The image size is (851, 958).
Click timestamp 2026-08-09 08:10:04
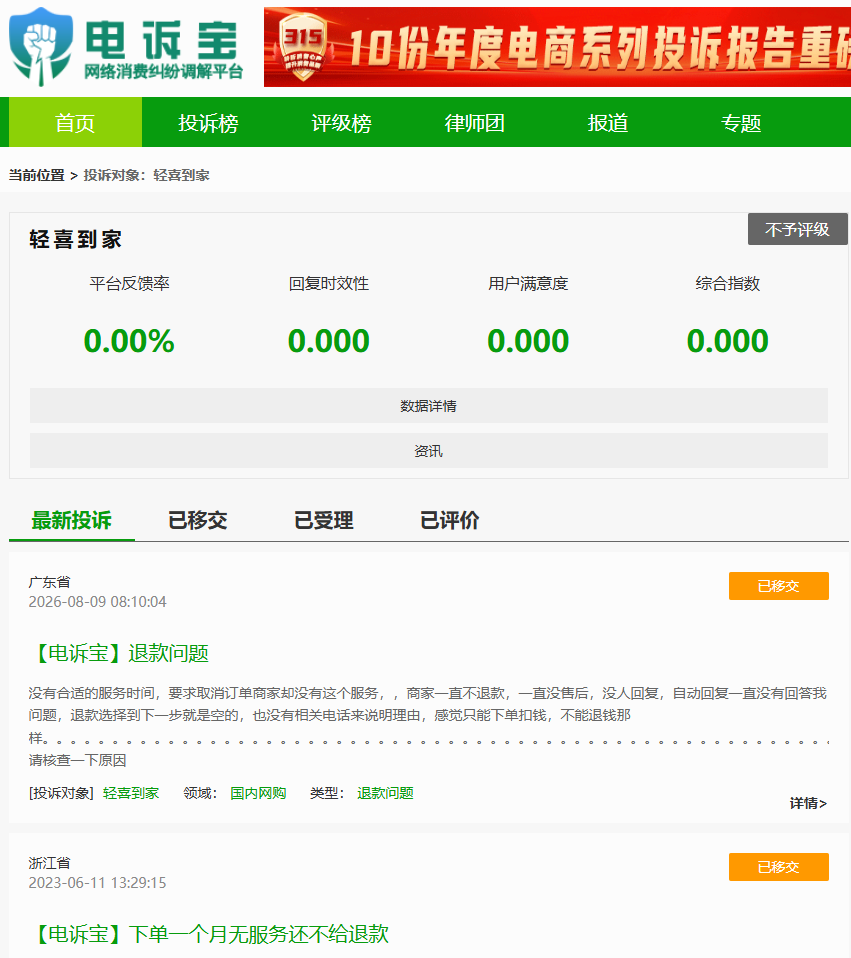pyautogui.click(x=97, y=602)
